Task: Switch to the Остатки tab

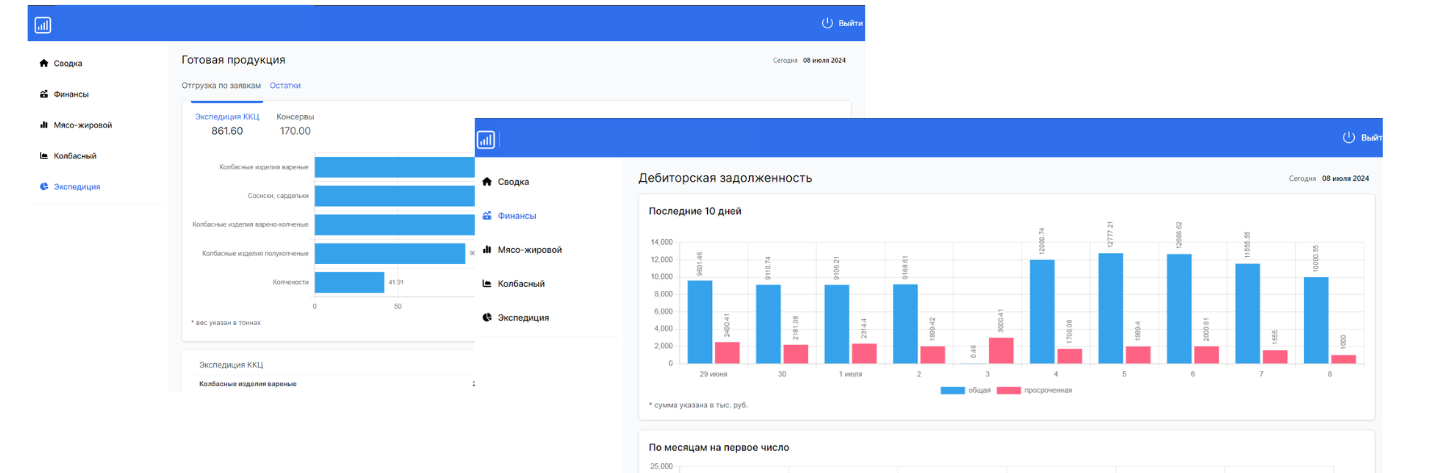Action: (x=285, y=86)
